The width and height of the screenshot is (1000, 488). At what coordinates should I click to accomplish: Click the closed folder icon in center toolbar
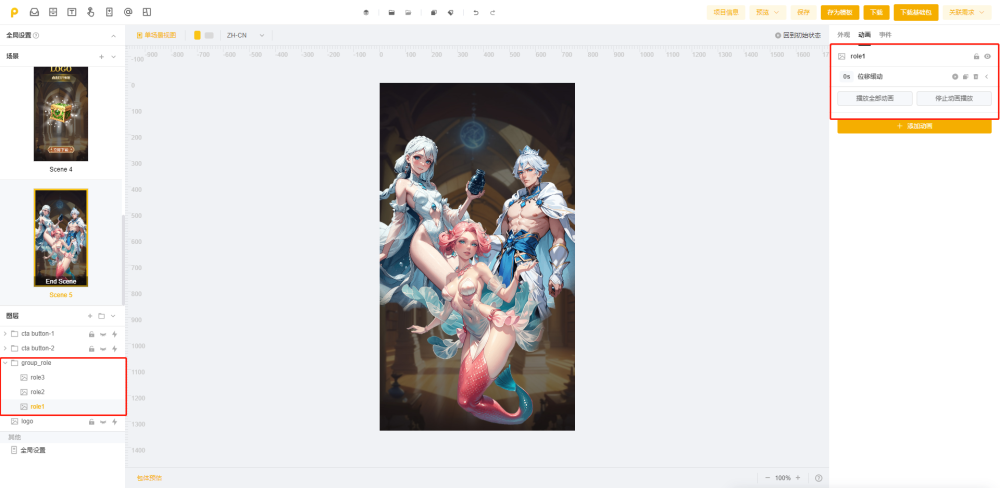(x=392, y=13)
